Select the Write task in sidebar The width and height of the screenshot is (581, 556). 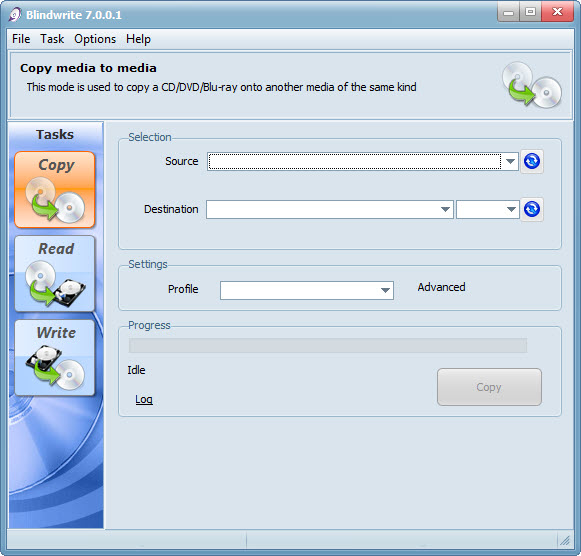[55, 357]
